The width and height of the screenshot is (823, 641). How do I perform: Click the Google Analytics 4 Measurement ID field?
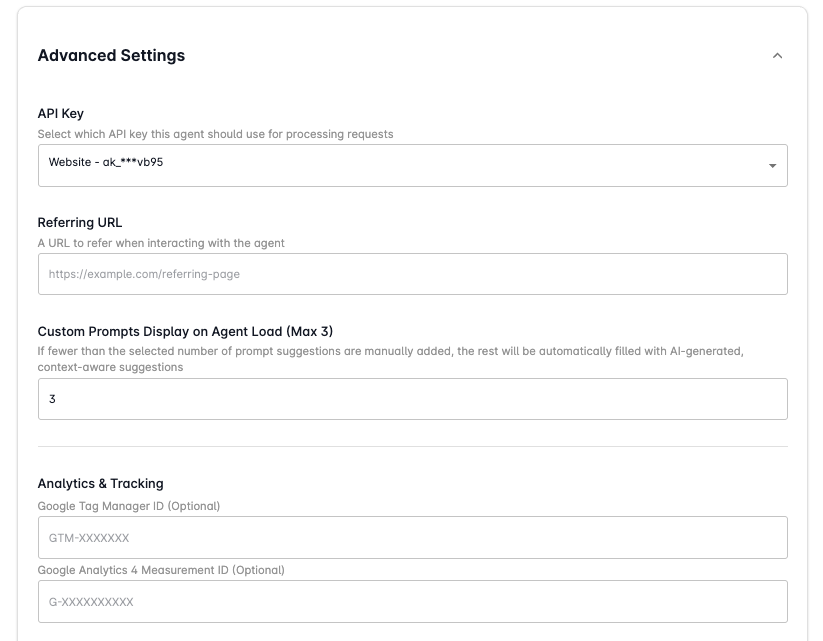(x=413, y=602)
